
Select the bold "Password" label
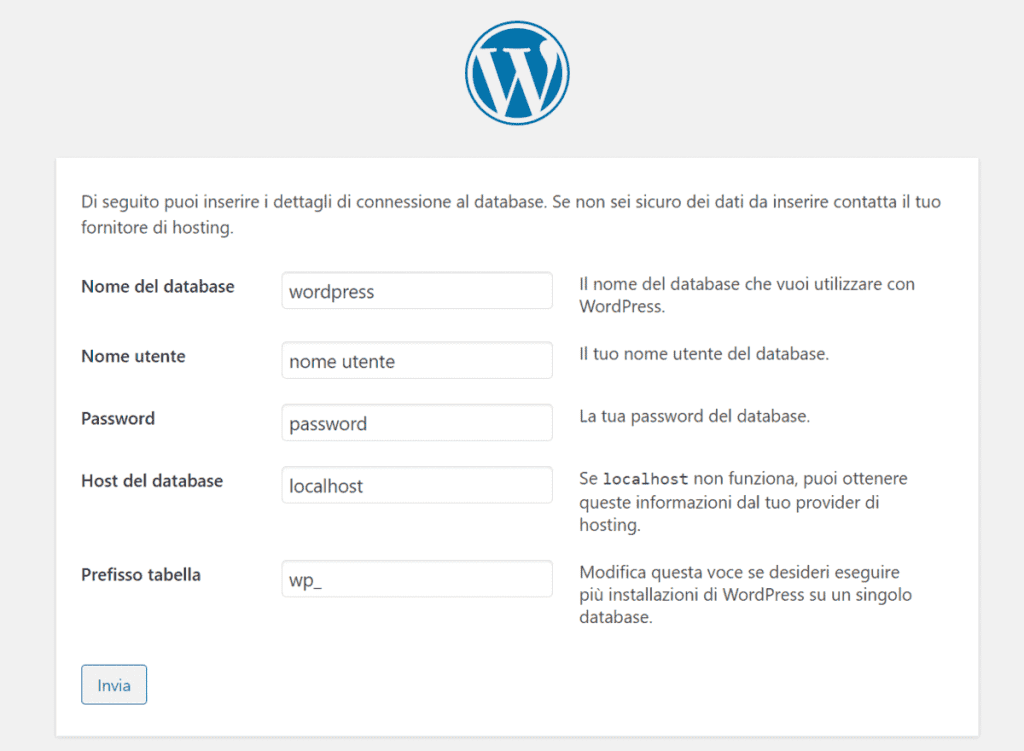pos(118,419)
